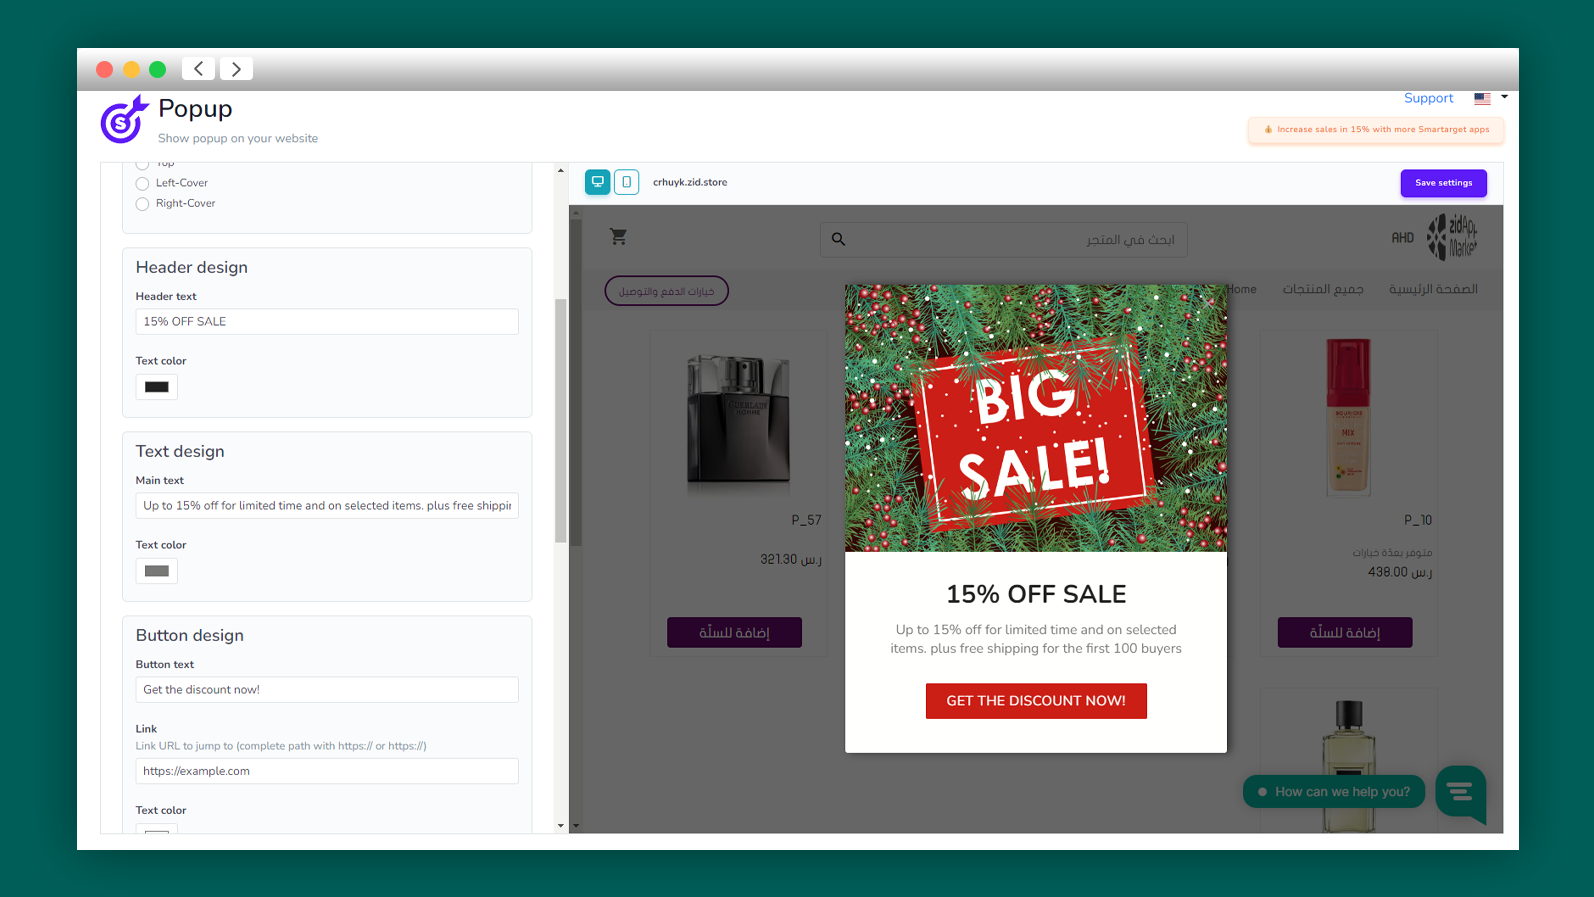Click settings panel scroll down arrow

click(561, 826)
